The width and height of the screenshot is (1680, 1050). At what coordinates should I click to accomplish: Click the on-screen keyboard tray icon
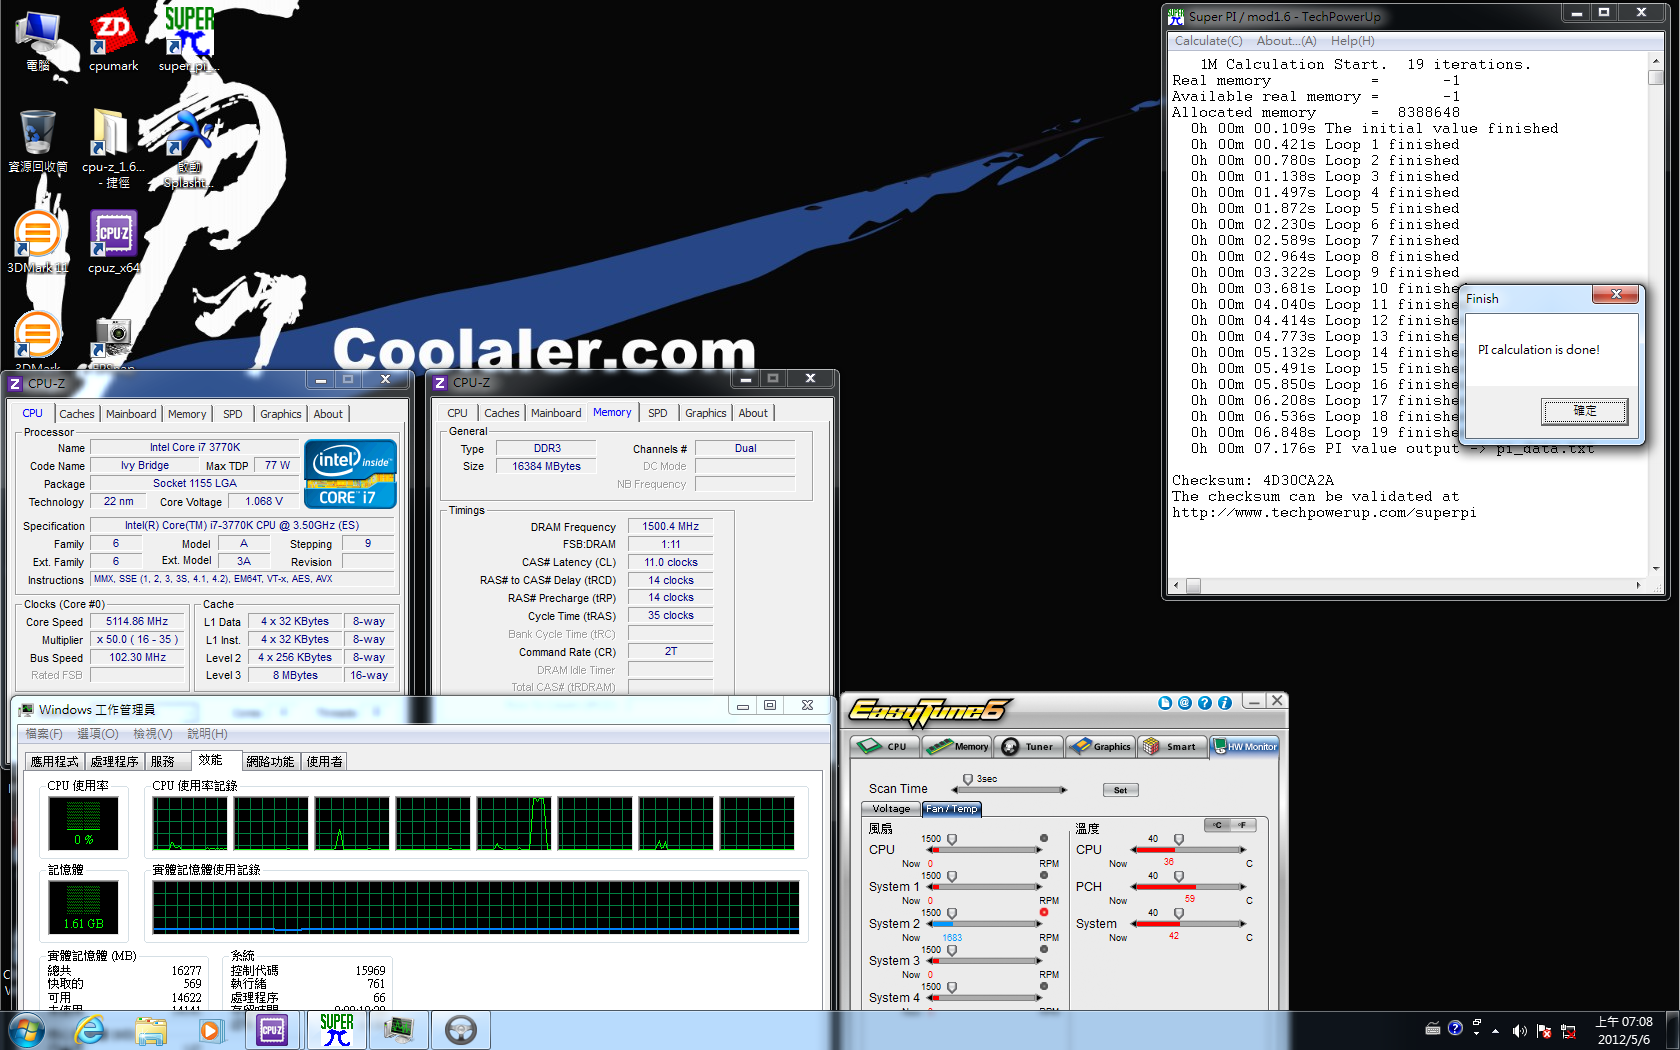click(1432, 1028)
